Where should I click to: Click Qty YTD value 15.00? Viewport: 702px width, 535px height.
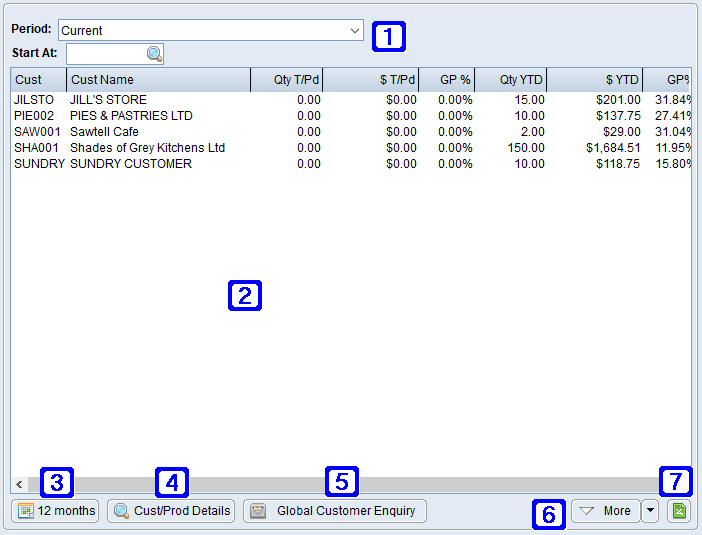pos(529,100)
